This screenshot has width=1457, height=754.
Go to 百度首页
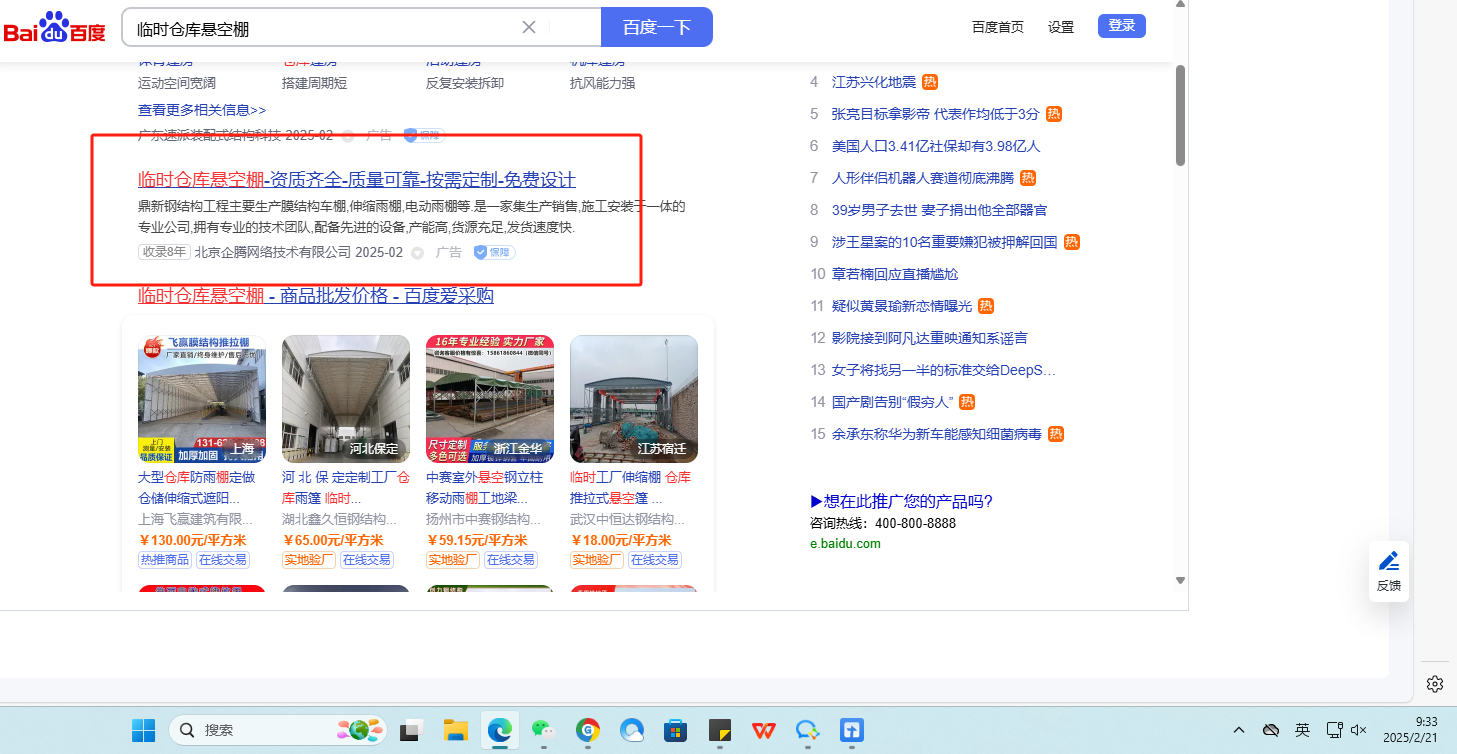coord(998,27)
